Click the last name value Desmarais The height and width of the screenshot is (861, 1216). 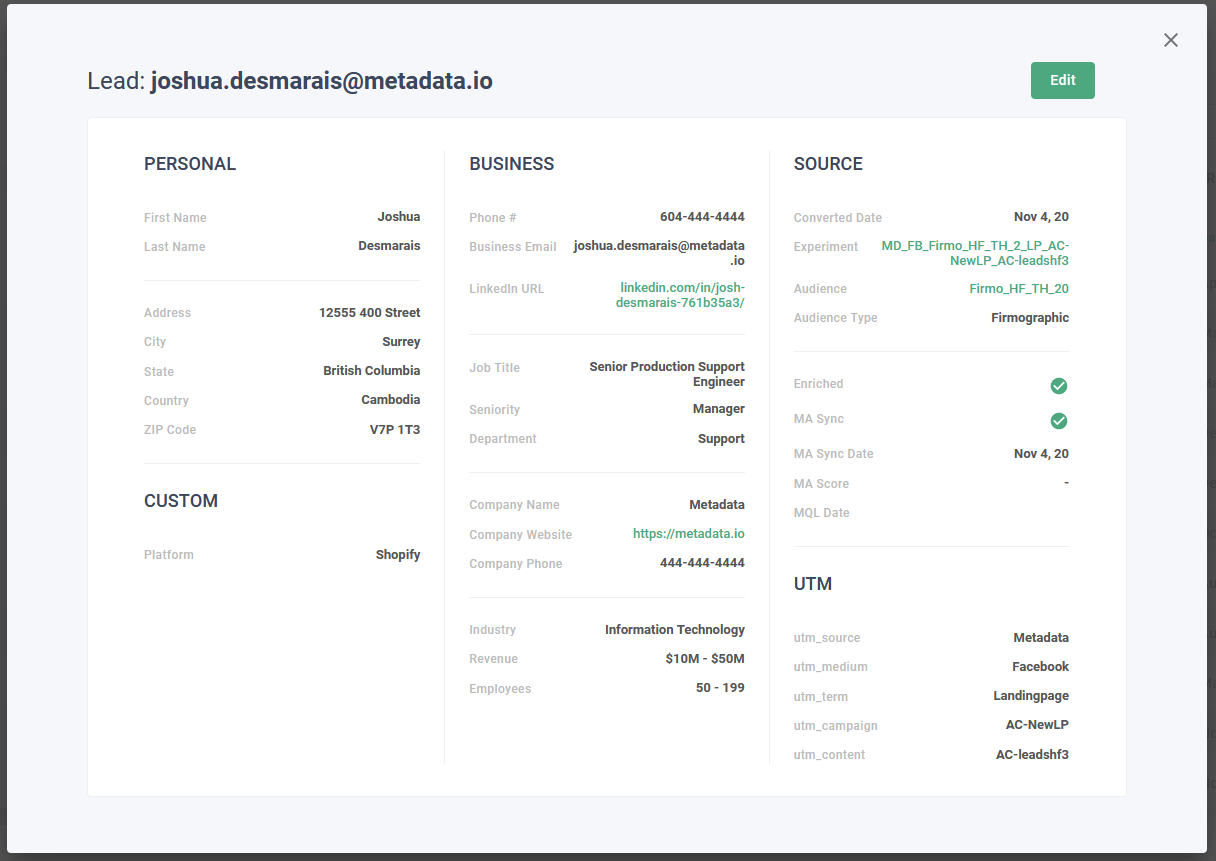pyautogui.click(x=389, y=246)
